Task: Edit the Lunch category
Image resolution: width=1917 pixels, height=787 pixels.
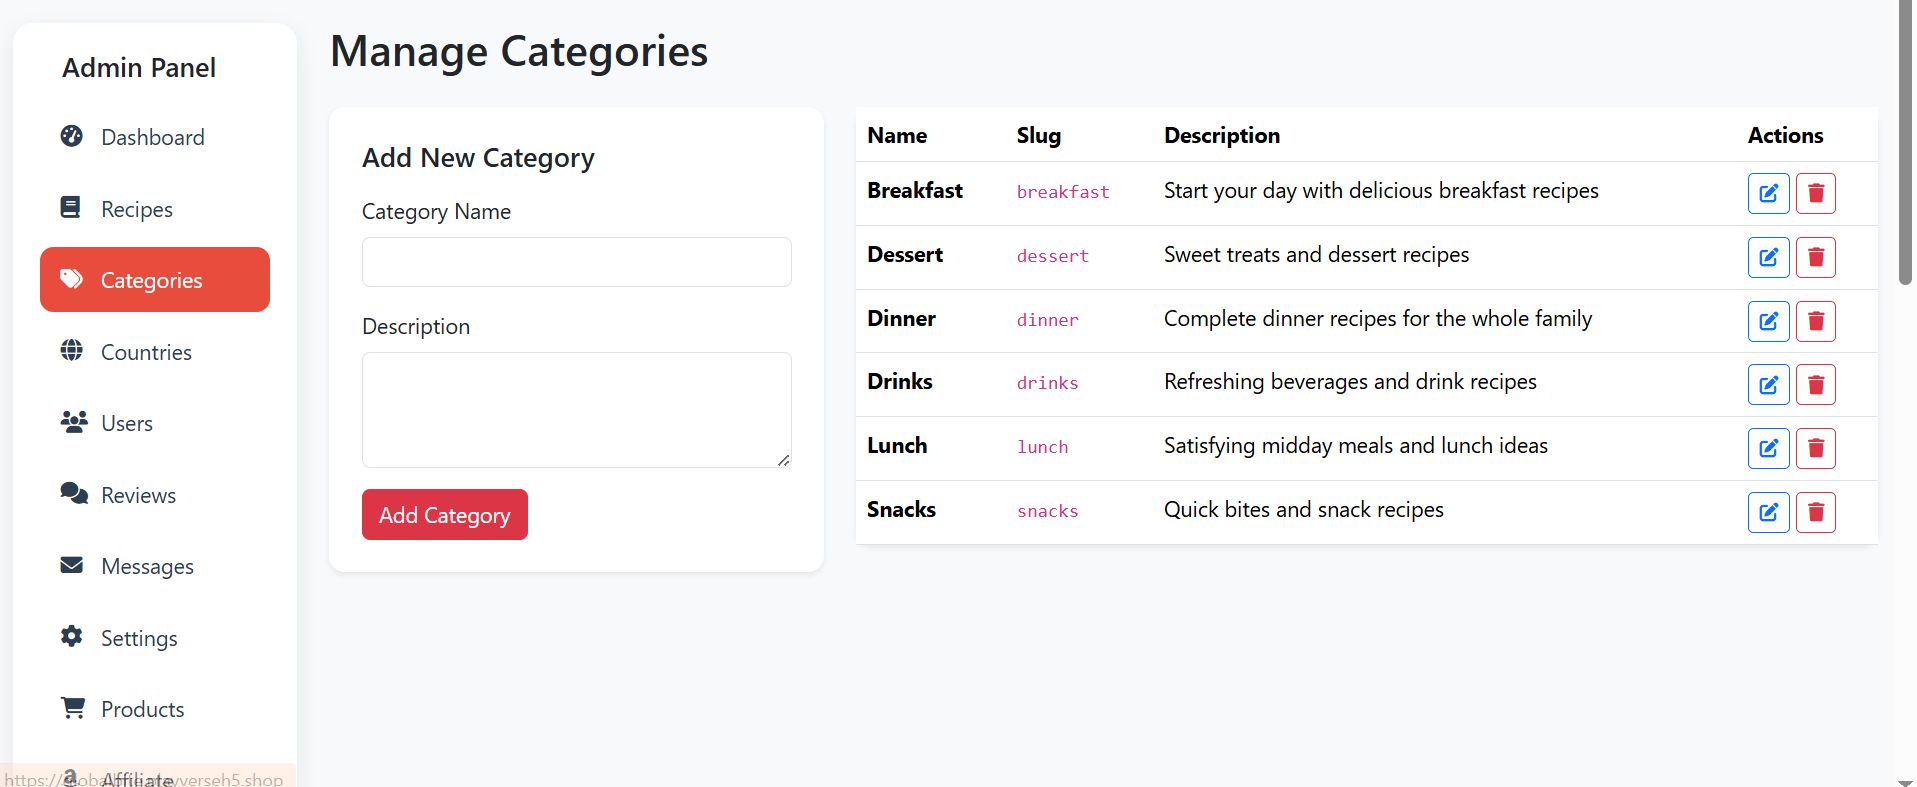Action: pos(1768,448)
